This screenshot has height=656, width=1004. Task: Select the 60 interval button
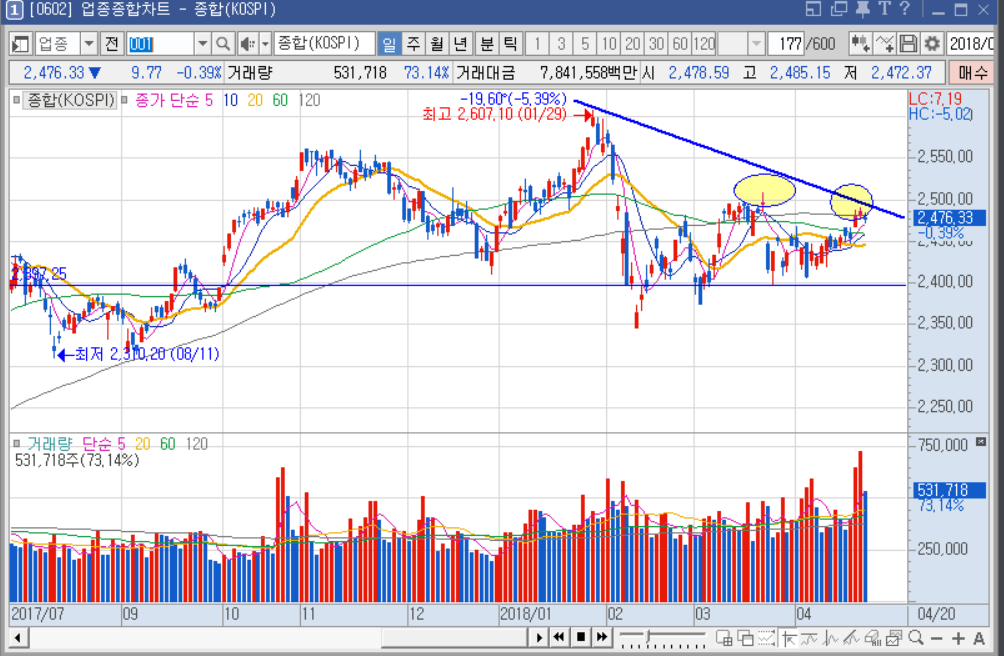click(680, 44)
